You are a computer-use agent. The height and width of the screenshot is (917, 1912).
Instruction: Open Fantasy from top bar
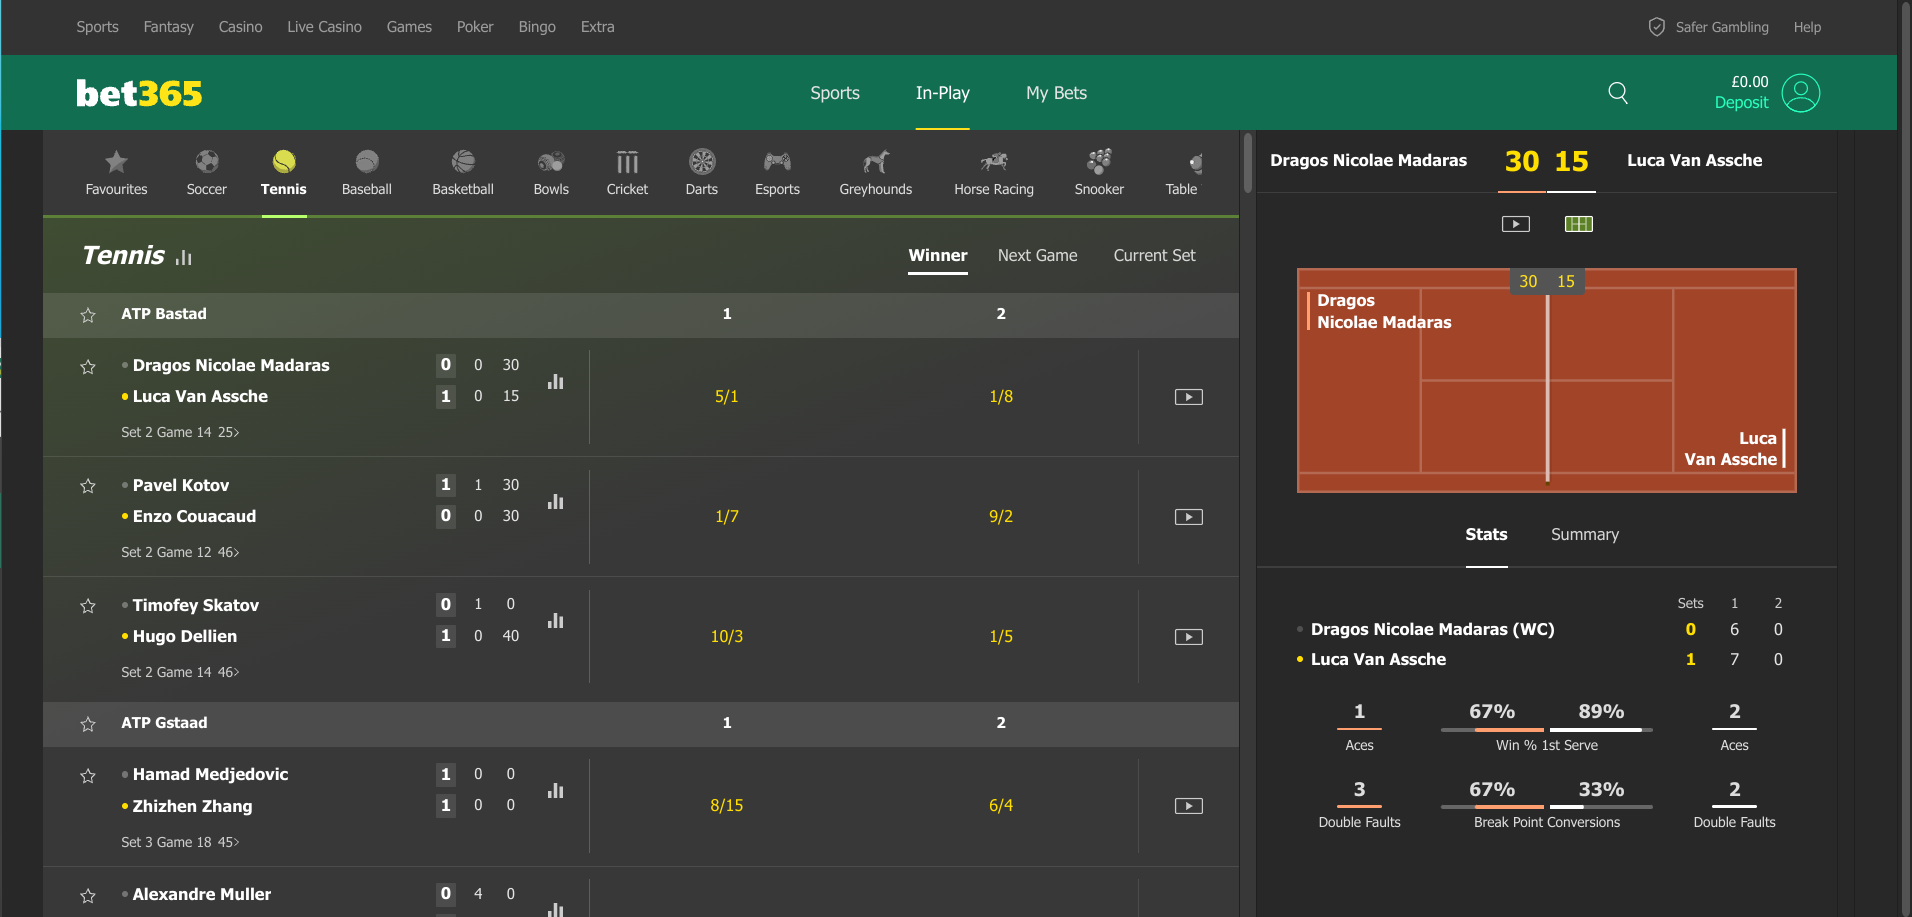point(169,27)
